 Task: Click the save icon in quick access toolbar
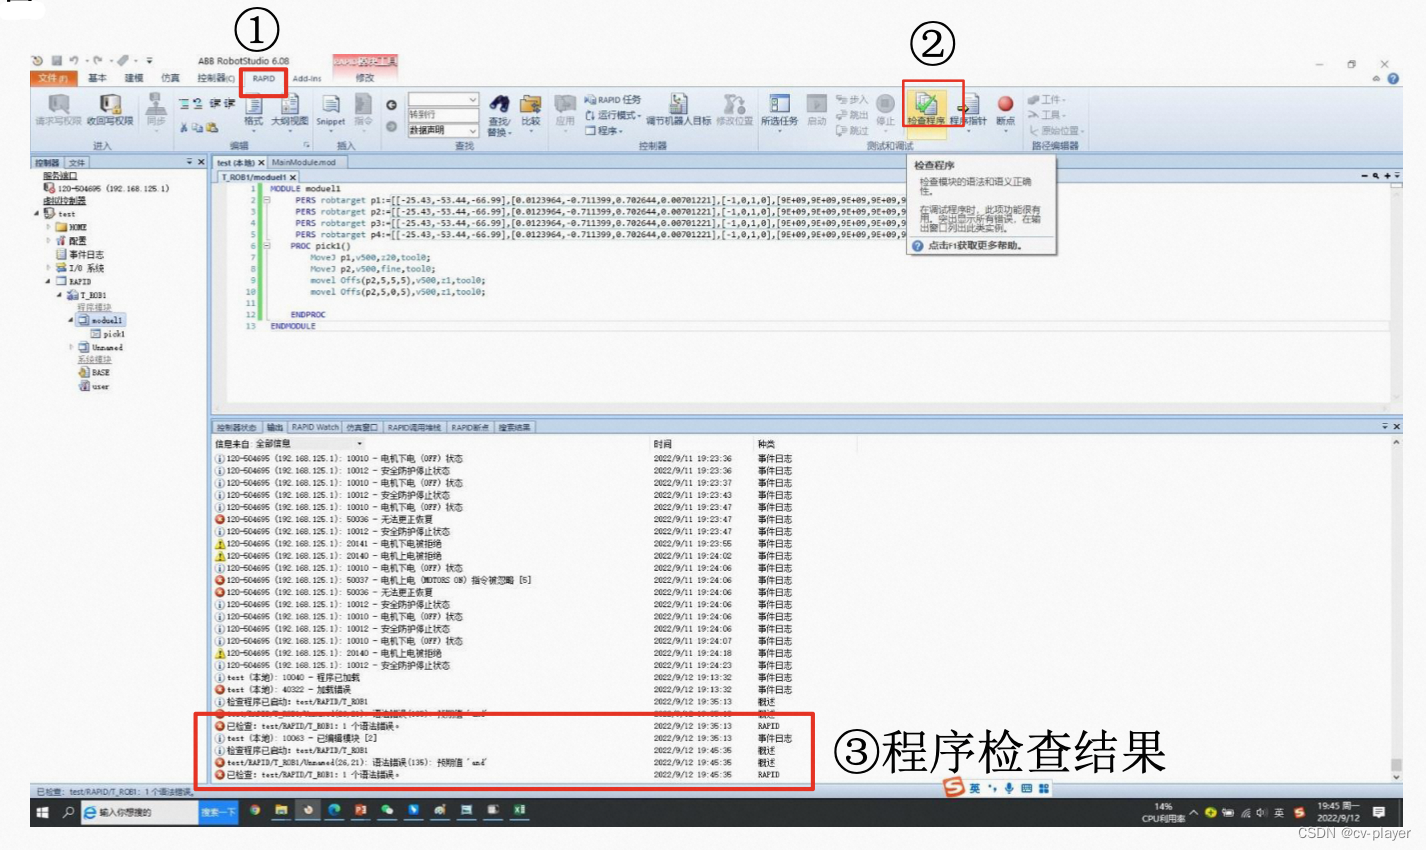[57, 61]
